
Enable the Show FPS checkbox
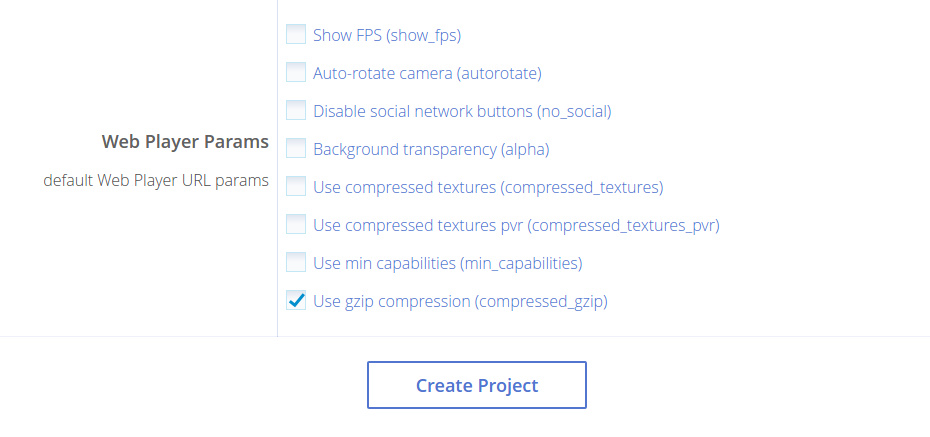pyautogui.click(x=296, y=35)
